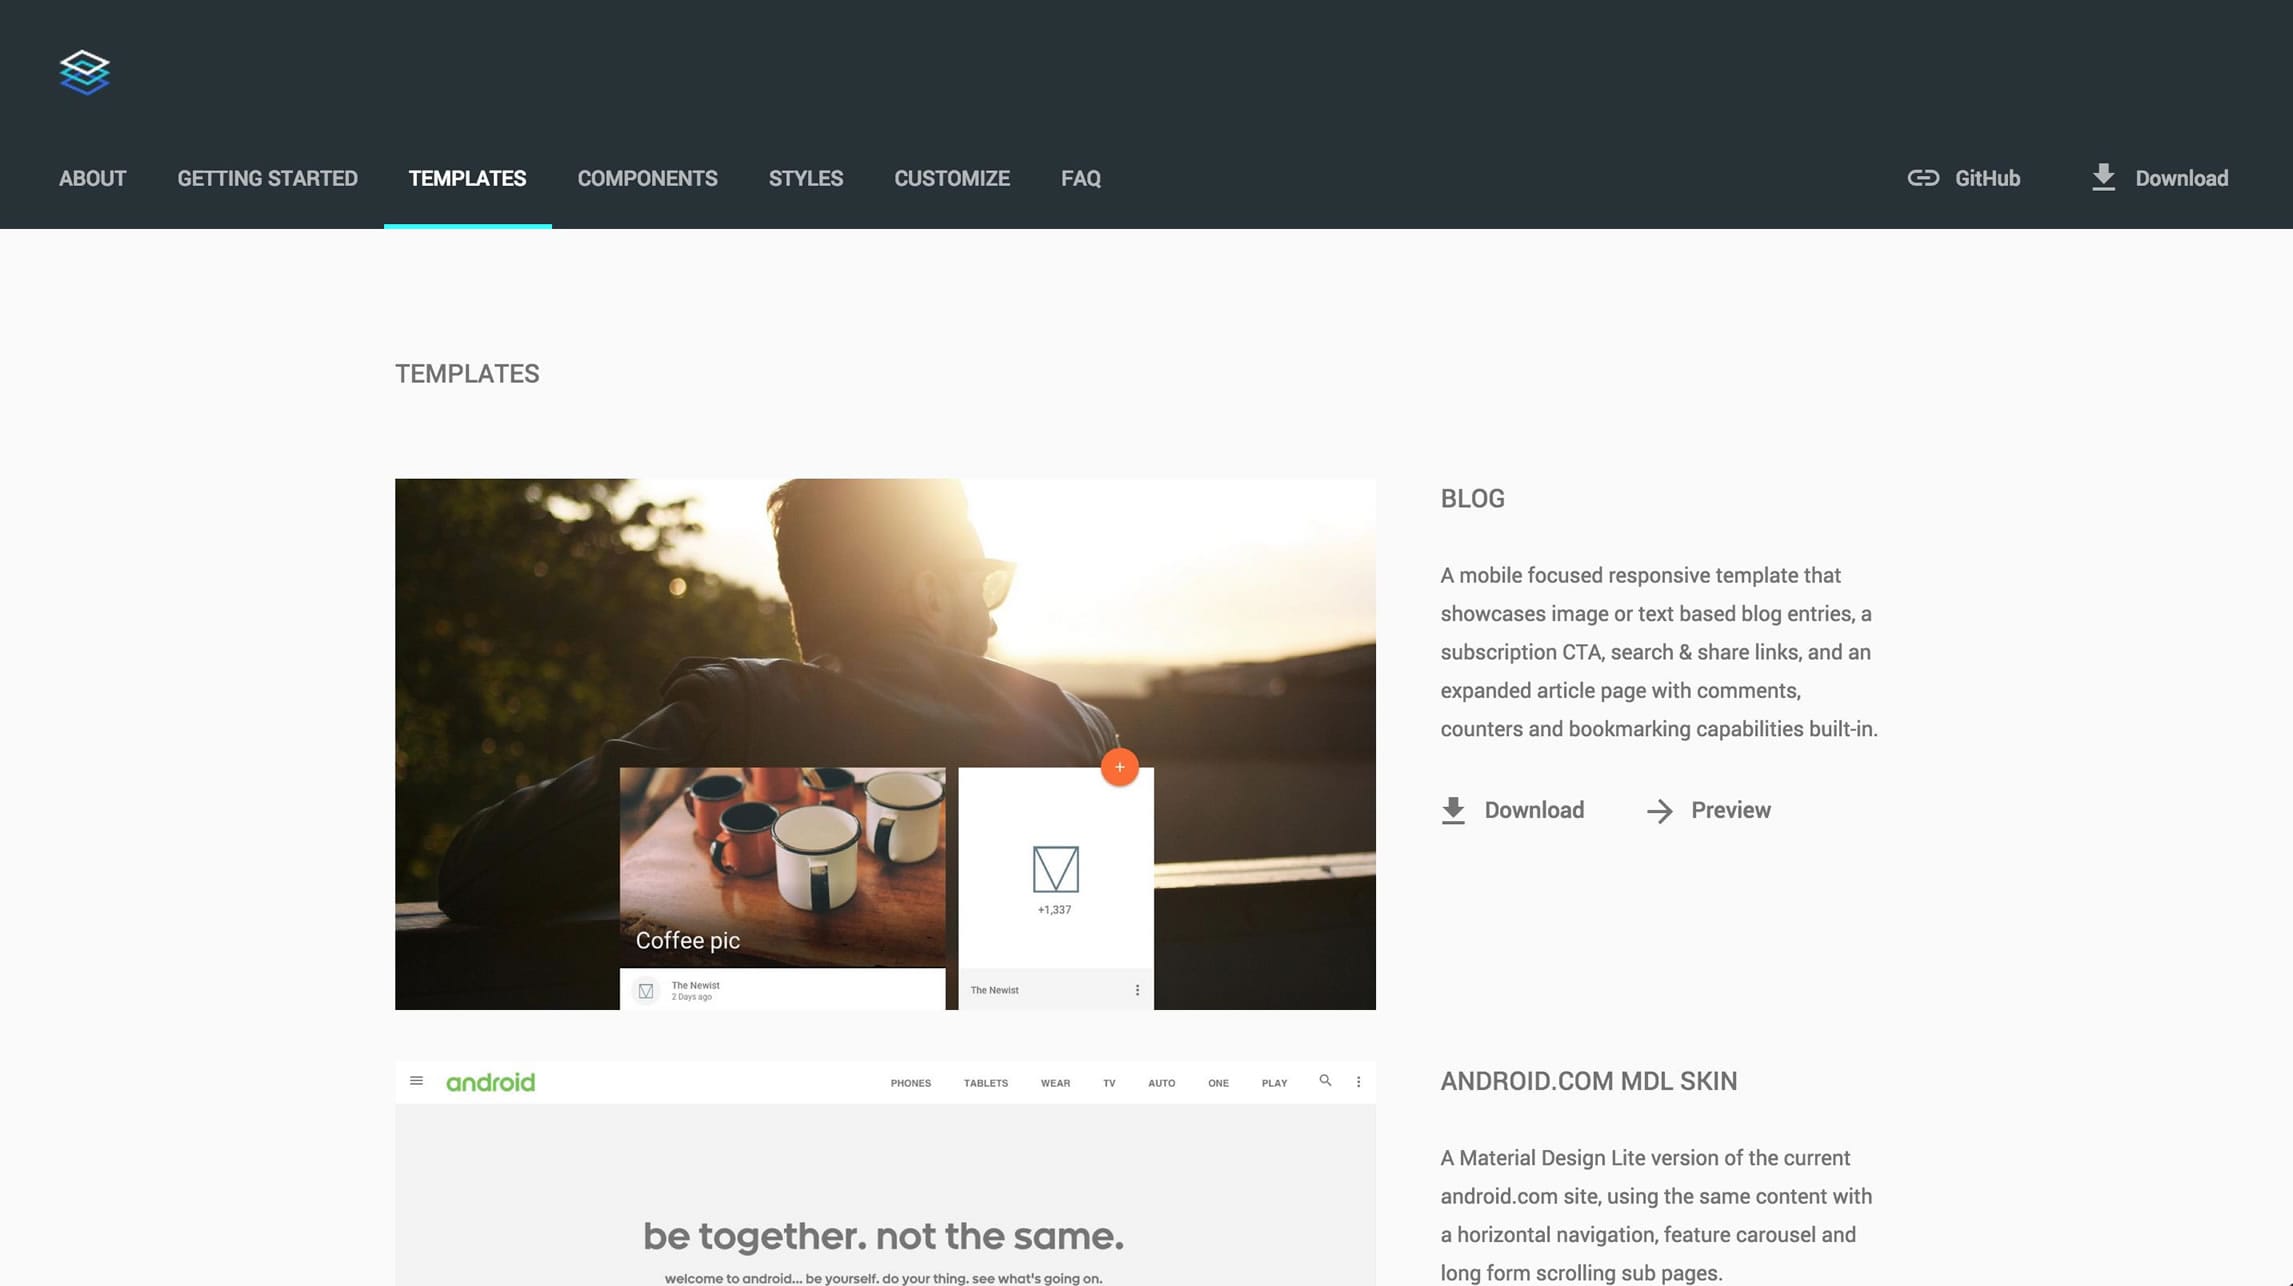Click the Download arrow icon in navbar

click(2106, 178)
